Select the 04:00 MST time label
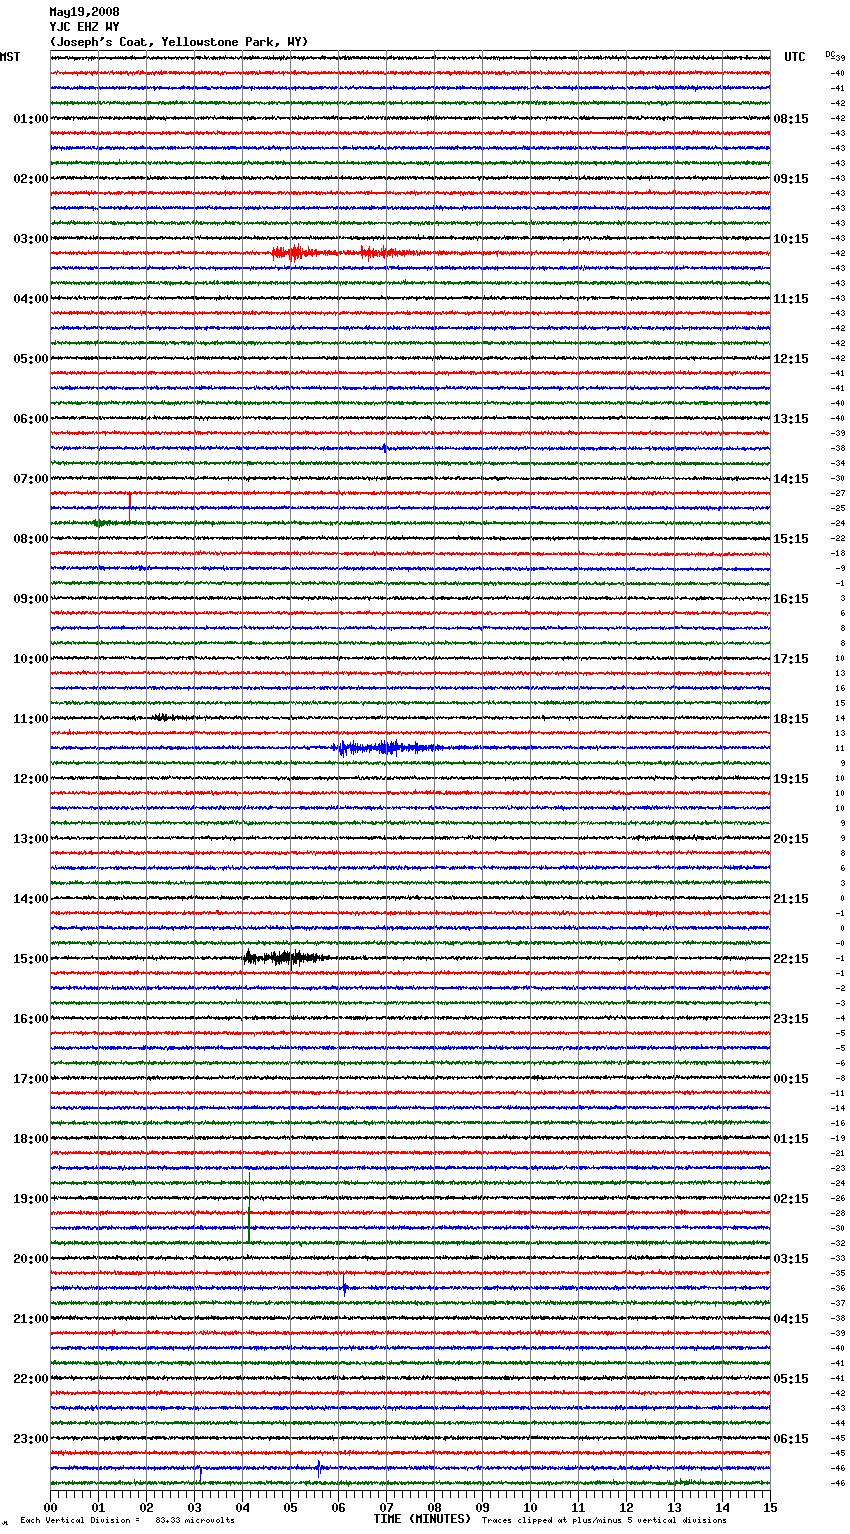 (x=30, y=299)
